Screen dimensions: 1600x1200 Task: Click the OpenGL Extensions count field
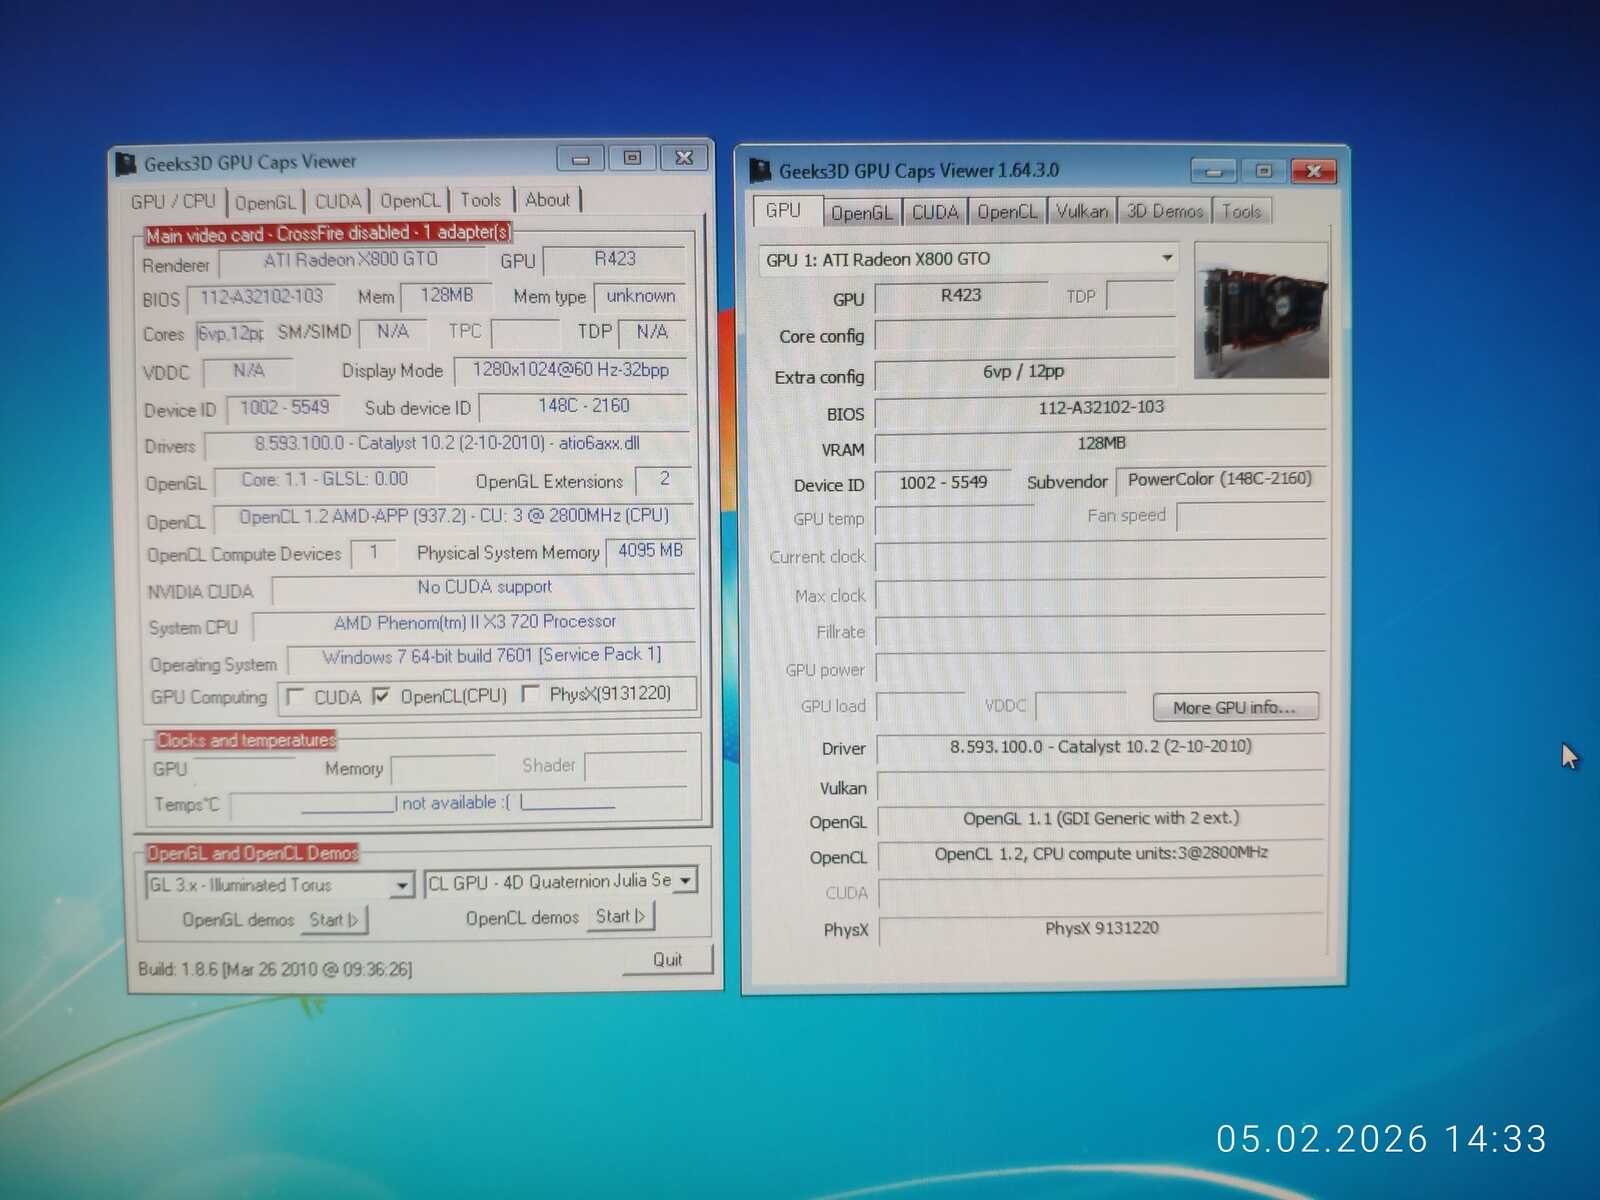[x=664, y=480]
